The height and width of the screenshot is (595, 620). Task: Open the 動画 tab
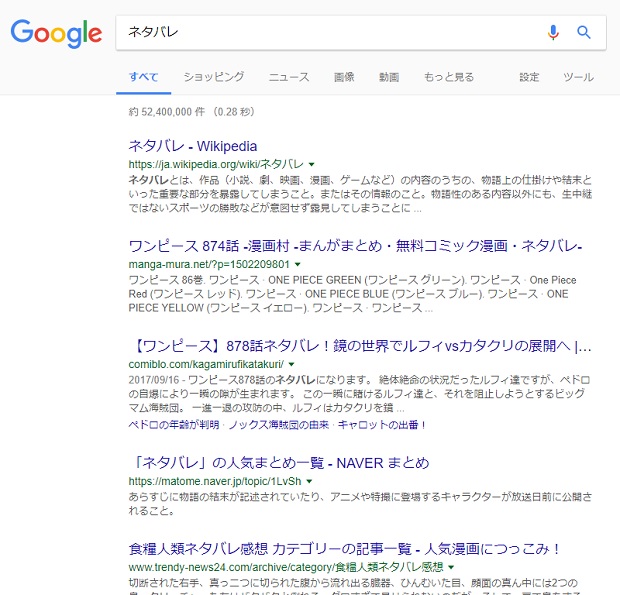389,77
